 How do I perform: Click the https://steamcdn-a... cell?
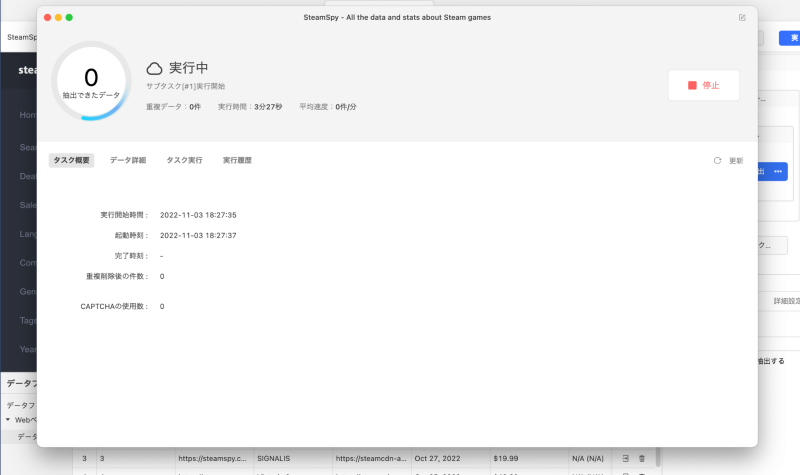pyautogui.click(x=371, y=459)
